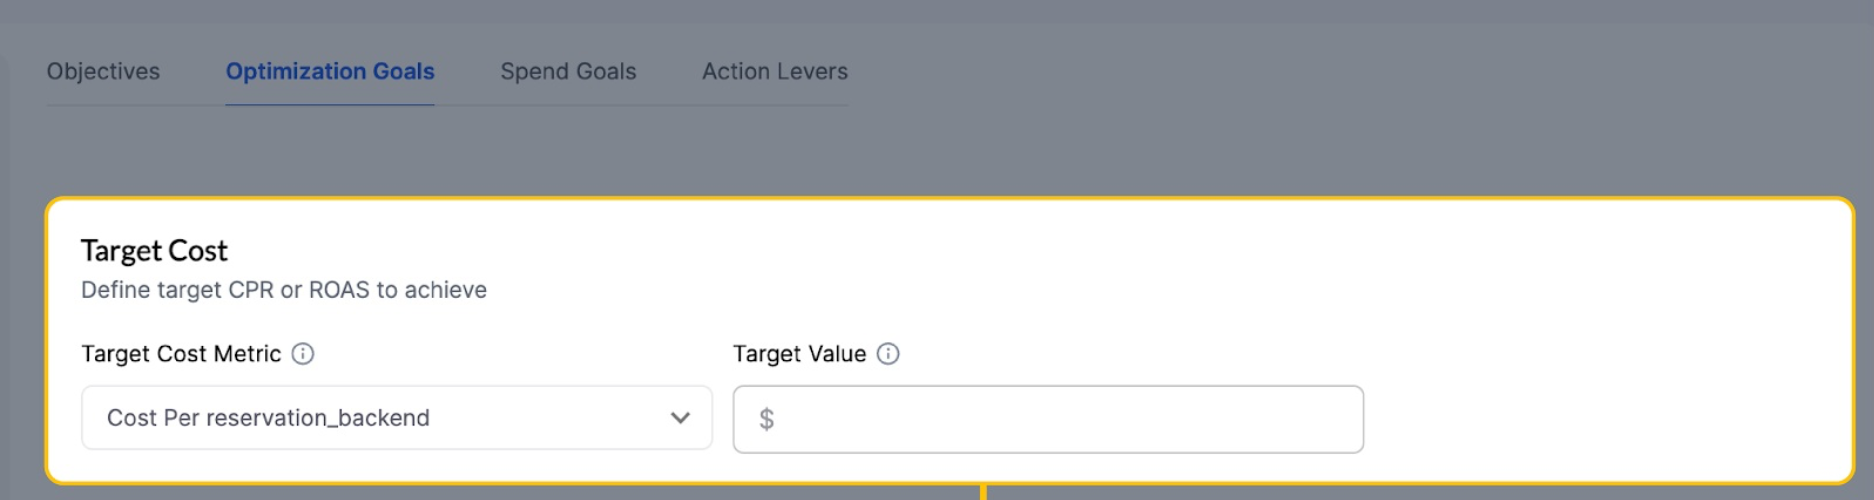This screenshot has height=500, width=1874.
Task: Expand the dropdown using its chevron arrow
Action: 680,418
